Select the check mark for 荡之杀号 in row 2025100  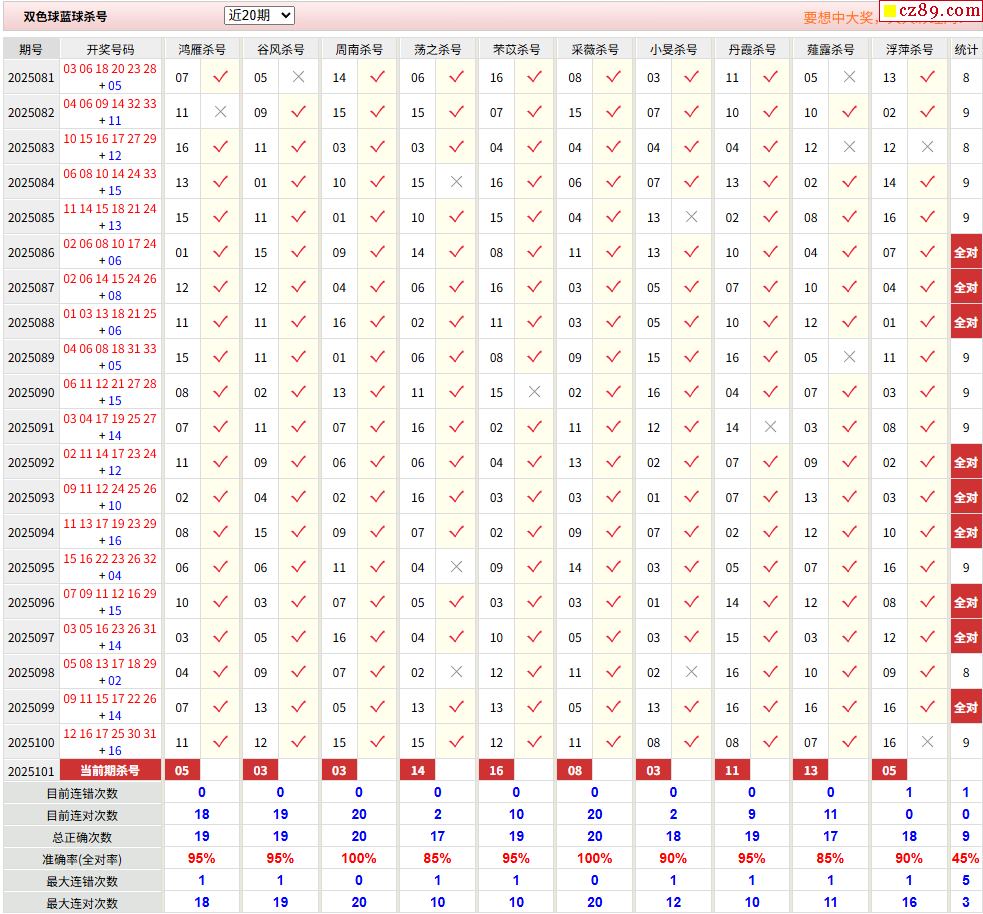tap(456, 742)
